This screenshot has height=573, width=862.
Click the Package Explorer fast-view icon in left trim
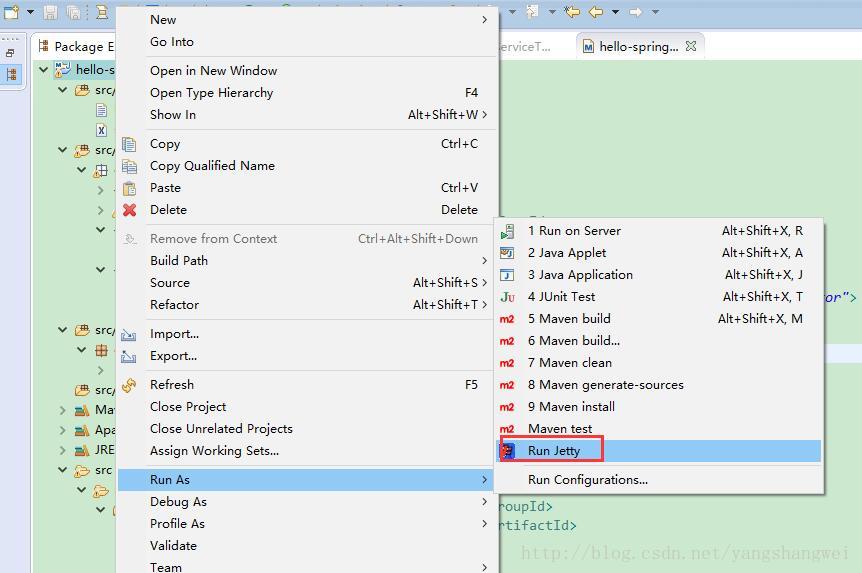[x=12, y=74]
